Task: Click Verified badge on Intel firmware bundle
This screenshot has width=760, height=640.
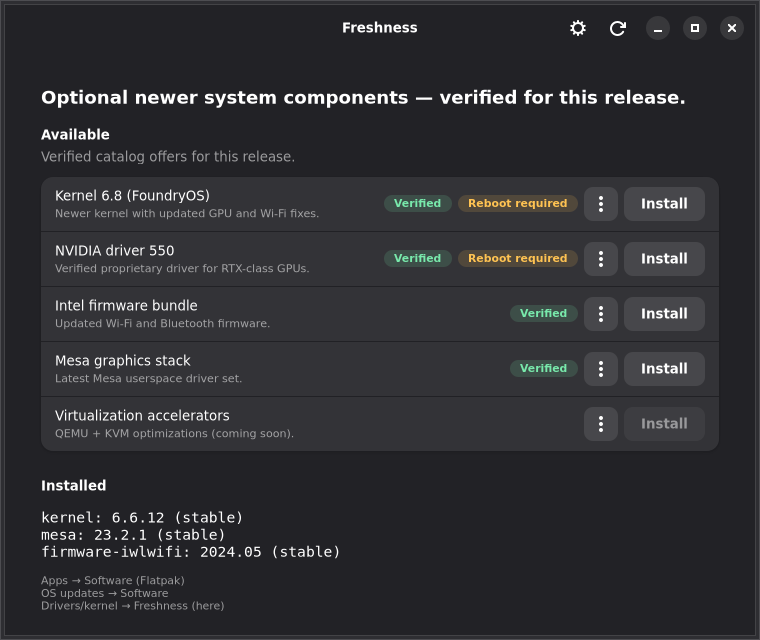Action: 543,314
